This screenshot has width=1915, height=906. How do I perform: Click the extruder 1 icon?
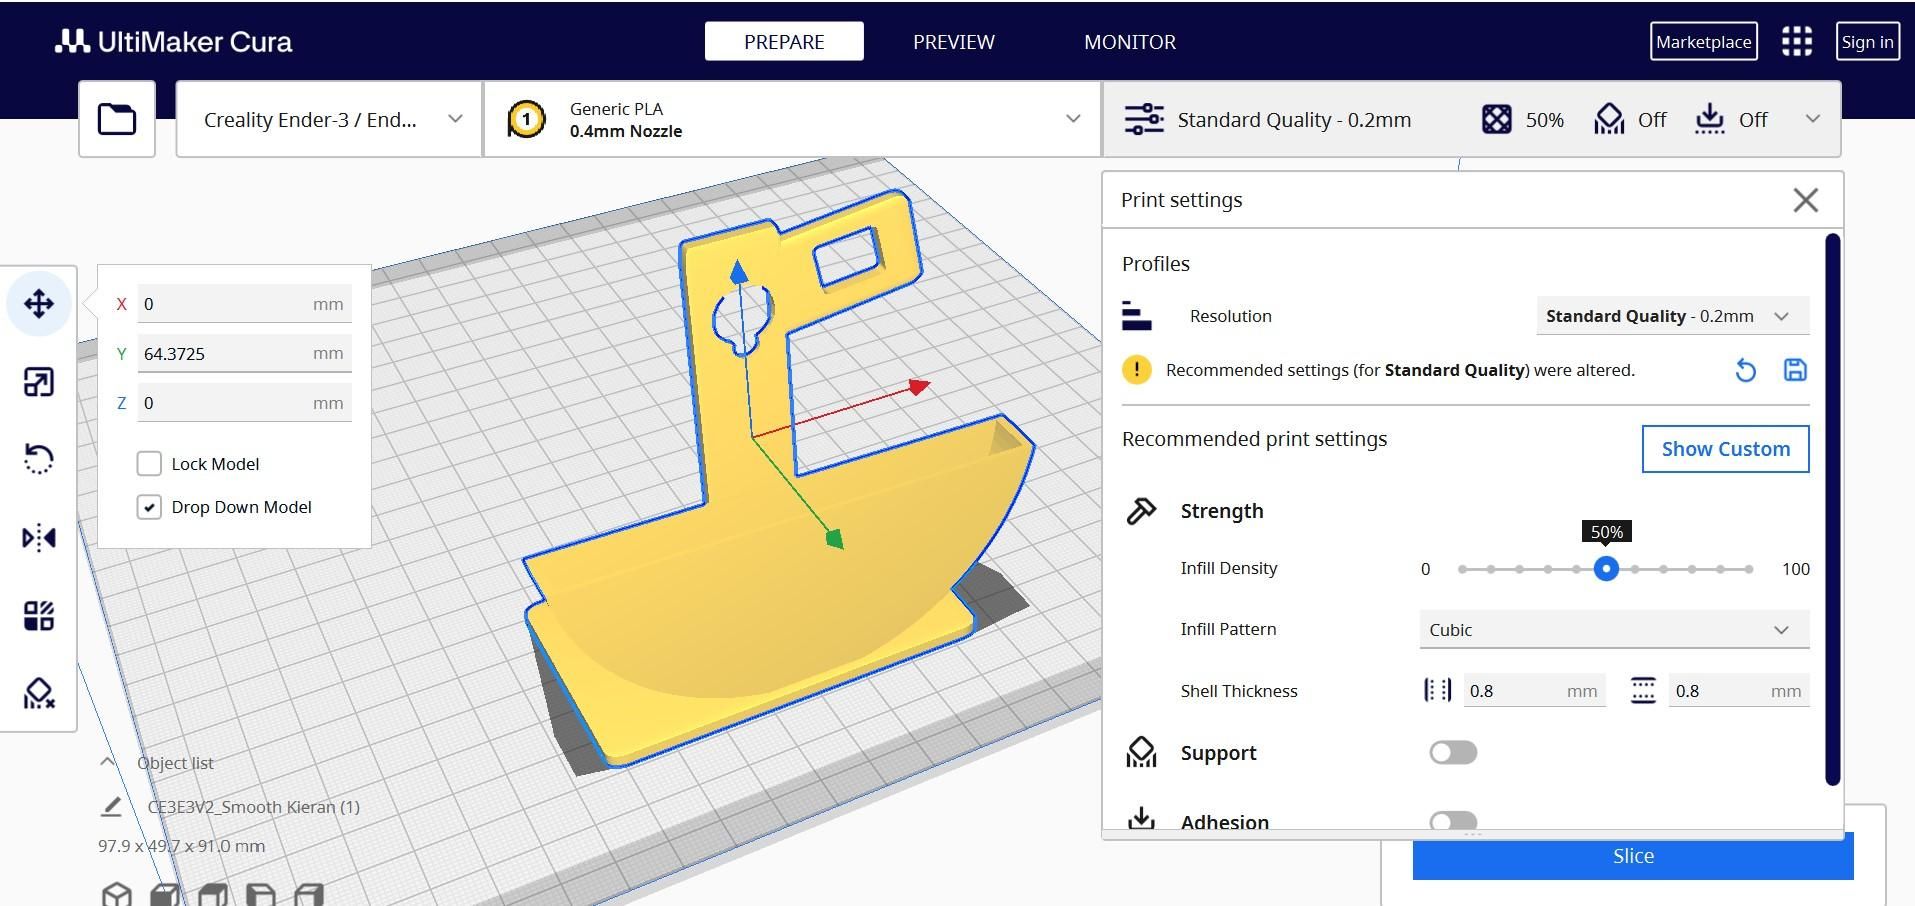pyautogui.click(x=526, y=120)
